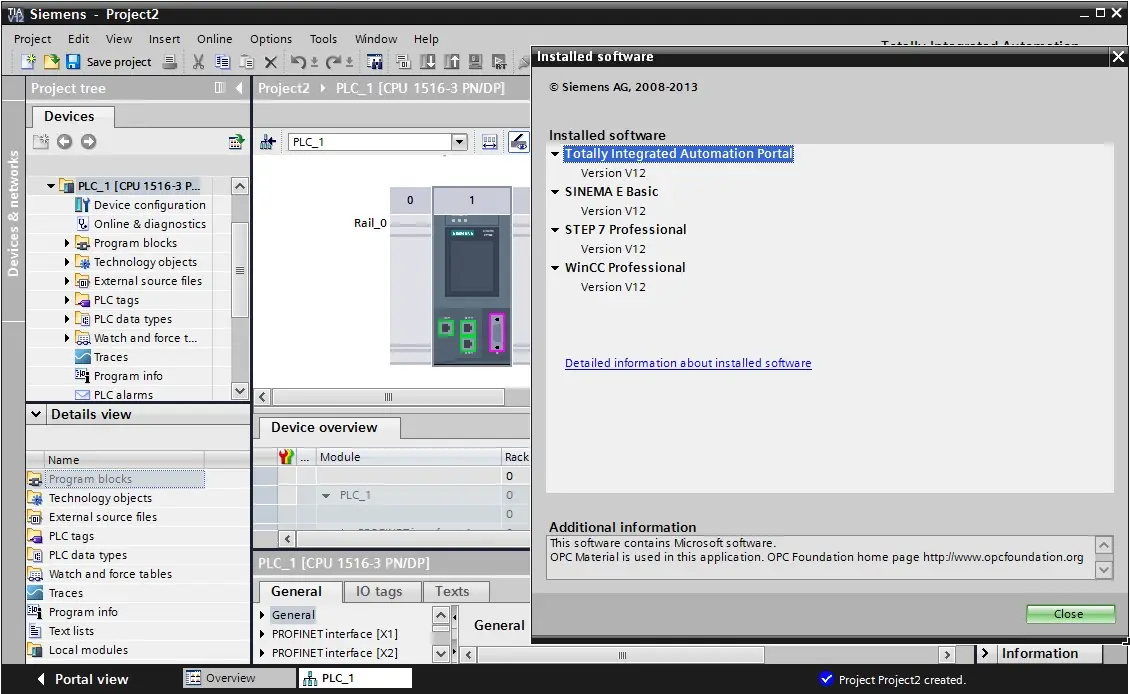The image size is (1130, 694).
Task: Expand the PLC tags tree node
Action: click(x=67, y=300)
